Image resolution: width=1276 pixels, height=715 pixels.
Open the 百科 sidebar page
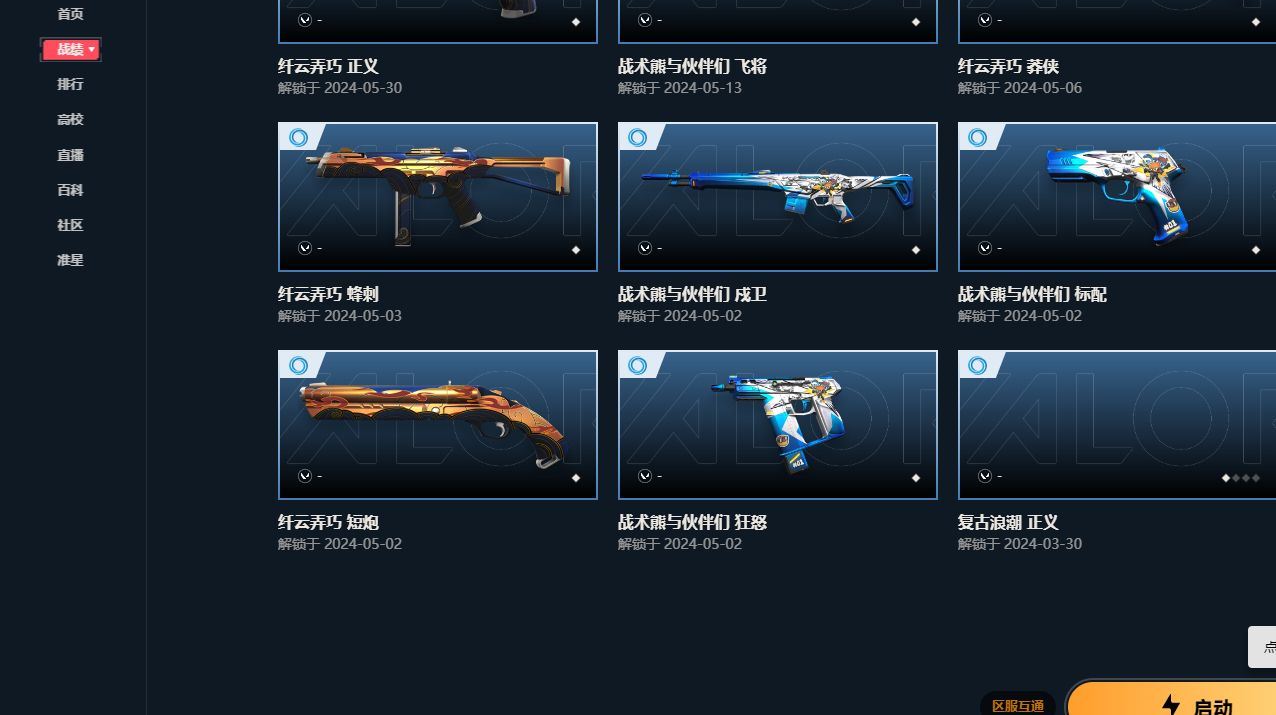tap(70, 190)
